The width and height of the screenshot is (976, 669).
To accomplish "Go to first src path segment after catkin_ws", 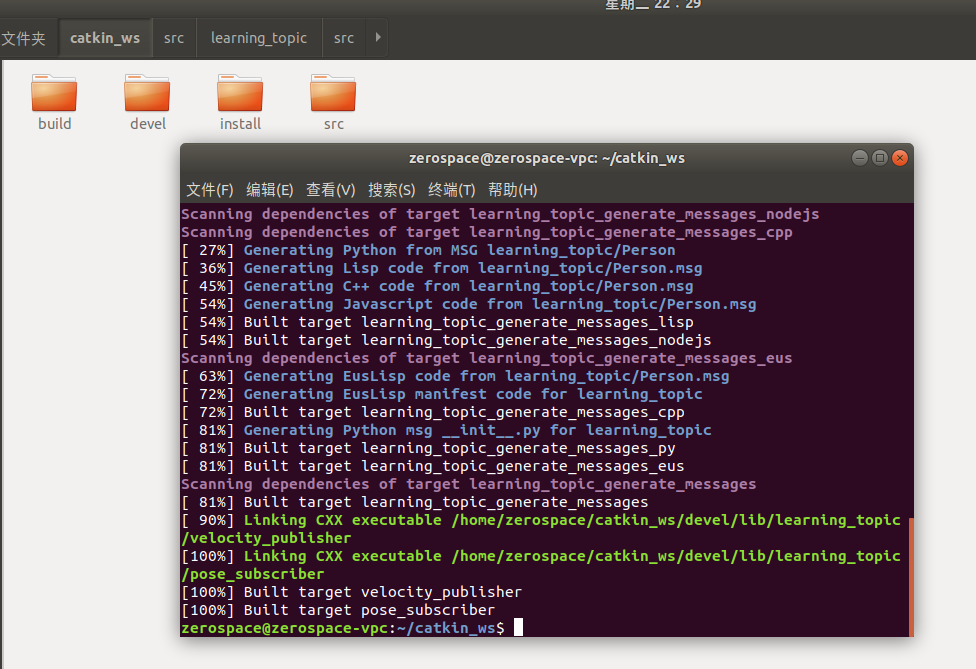I will (x=174, y=38).
